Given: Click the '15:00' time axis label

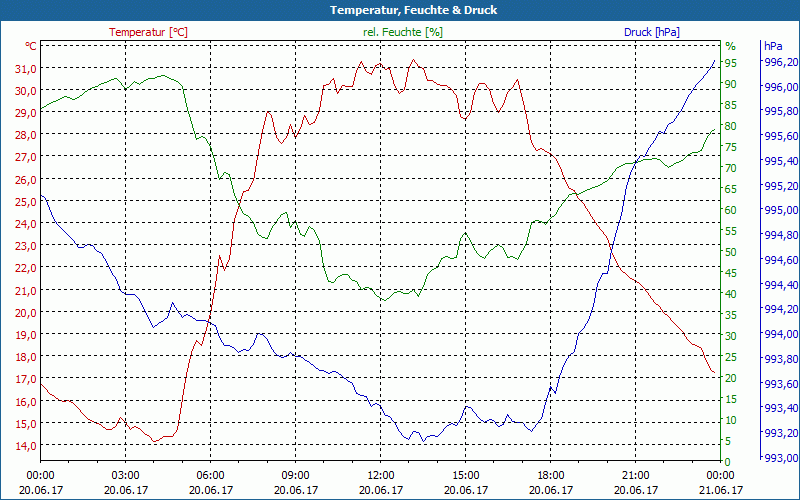Looking at the screenshot, I should [x=465, y=476].
